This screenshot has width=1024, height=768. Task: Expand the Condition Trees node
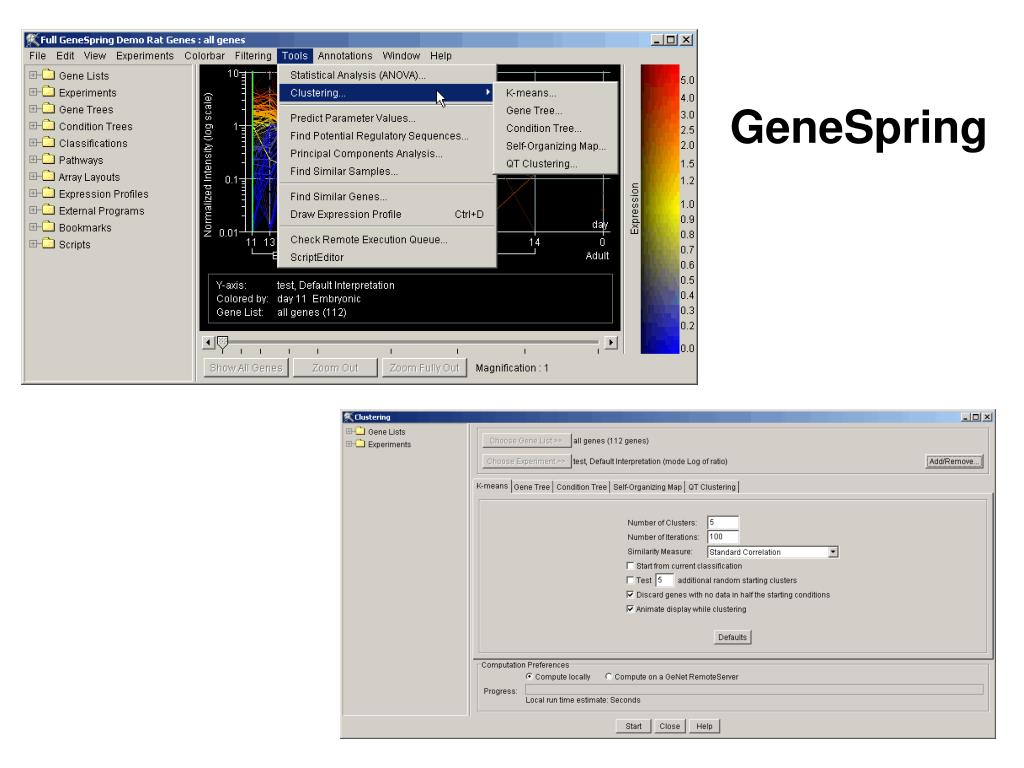pos(33,126)
